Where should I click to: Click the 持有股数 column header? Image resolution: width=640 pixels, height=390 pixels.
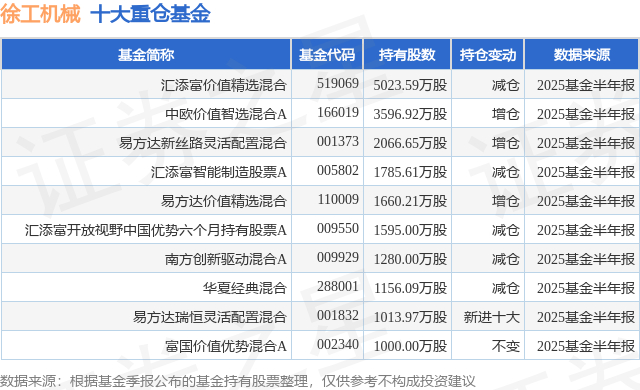click(407, 55)
